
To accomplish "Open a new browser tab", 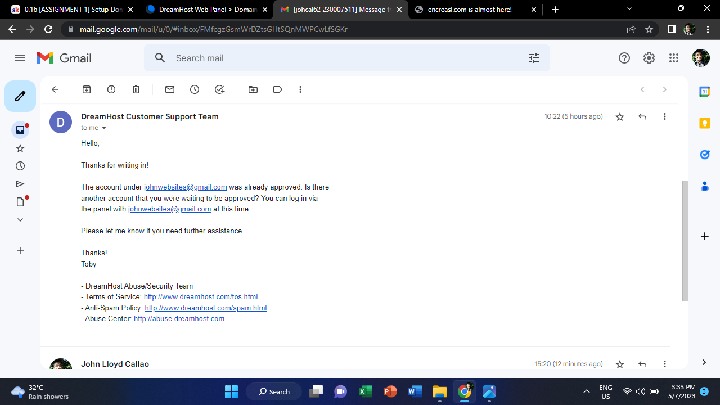I will click(x=555, y=9).
